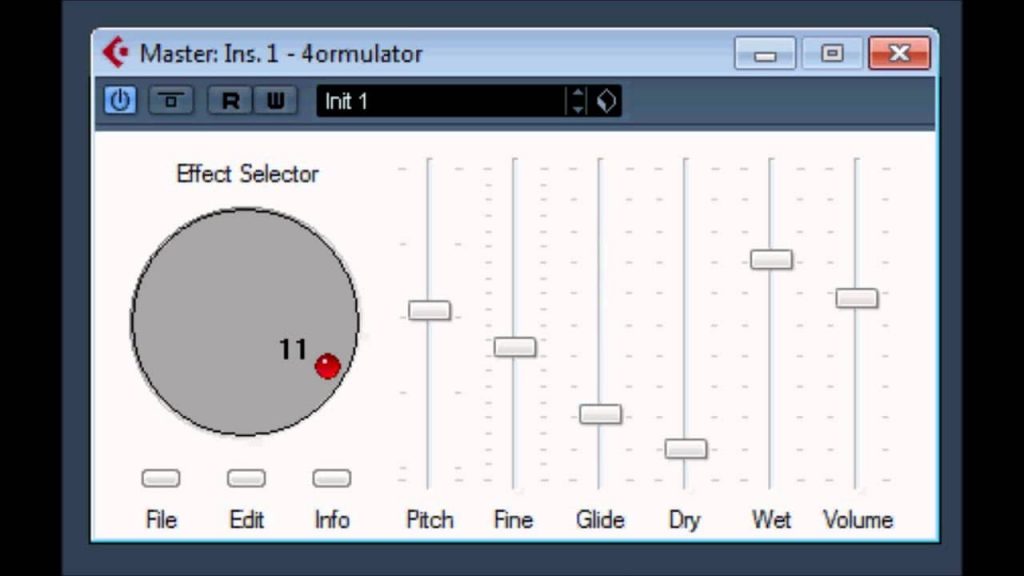
Task: Click the Fine slider handle
Action: coord(515,347)
